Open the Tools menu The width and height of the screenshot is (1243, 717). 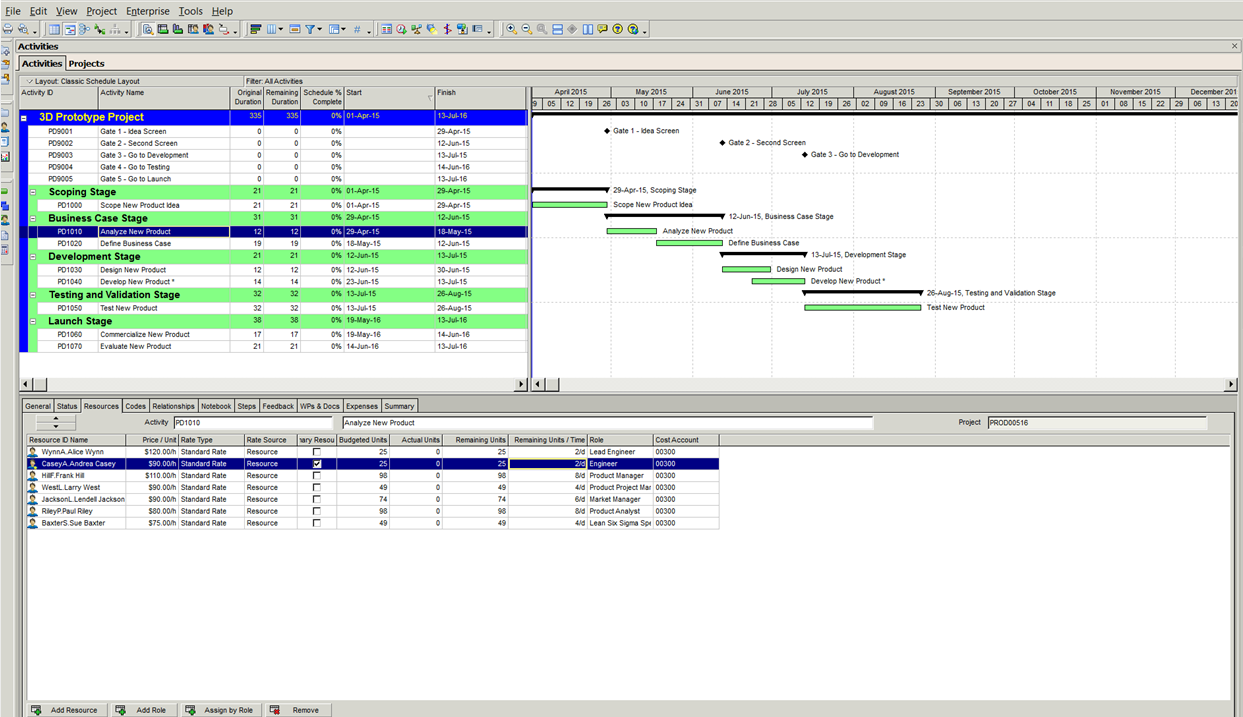190,11
